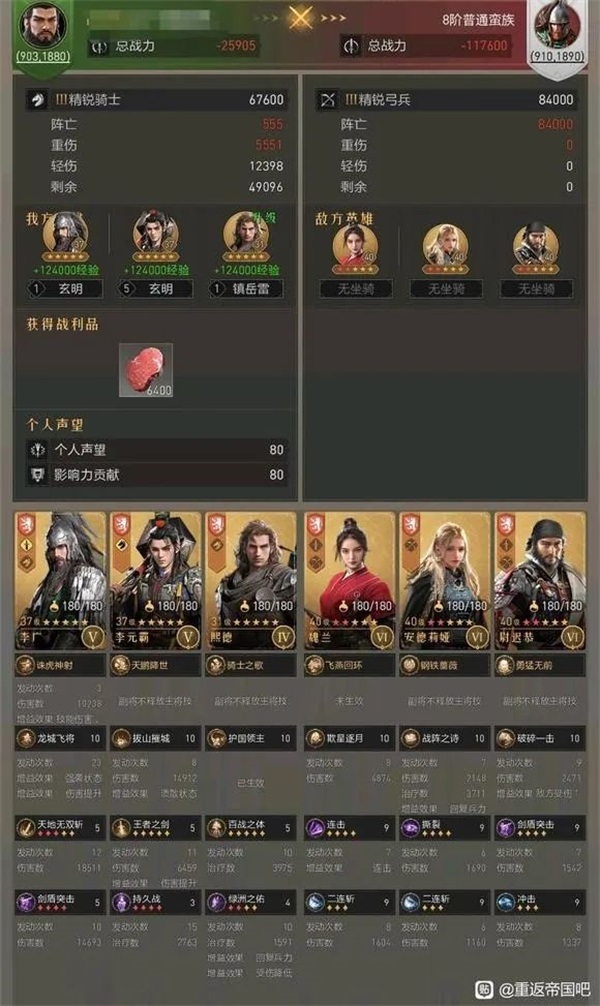Screen dimensions: 600x1006
Task: Click the 精锐弓兵 archer troop icon
Action: click(x=328, y=99)
